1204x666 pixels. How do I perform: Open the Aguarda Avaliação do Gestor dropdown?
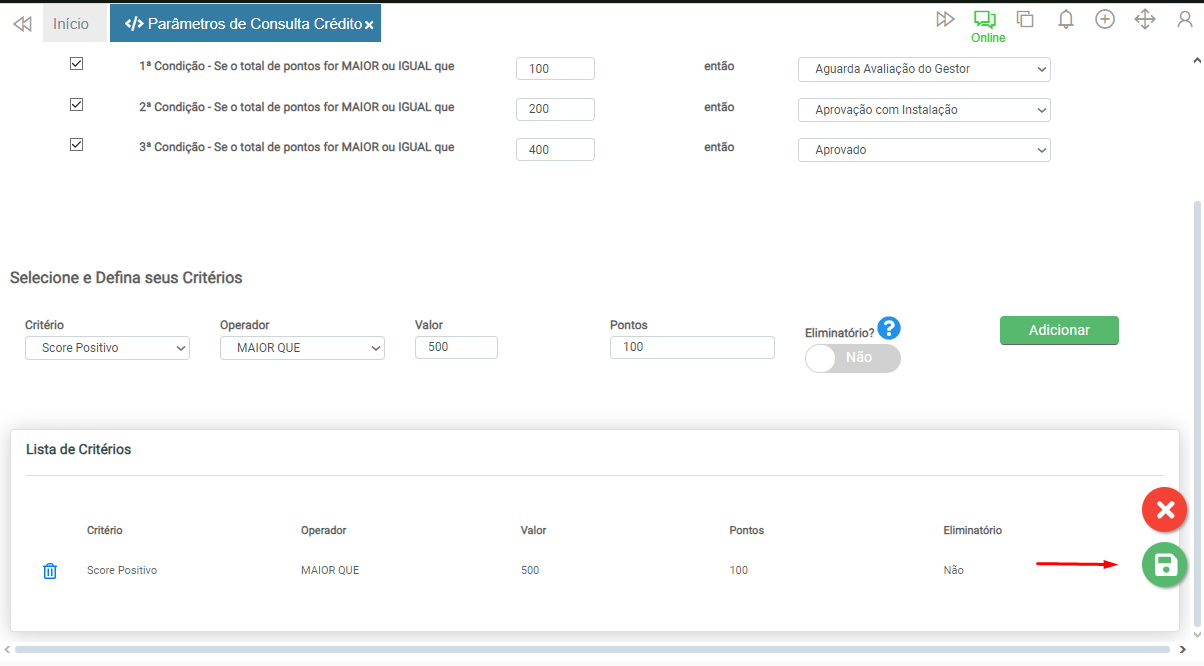coord(924,69)
